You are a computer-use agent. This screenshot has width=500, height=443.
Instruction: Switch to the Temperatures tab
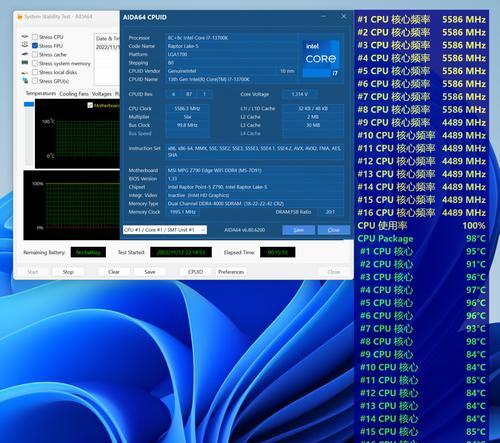pos(41,93)
